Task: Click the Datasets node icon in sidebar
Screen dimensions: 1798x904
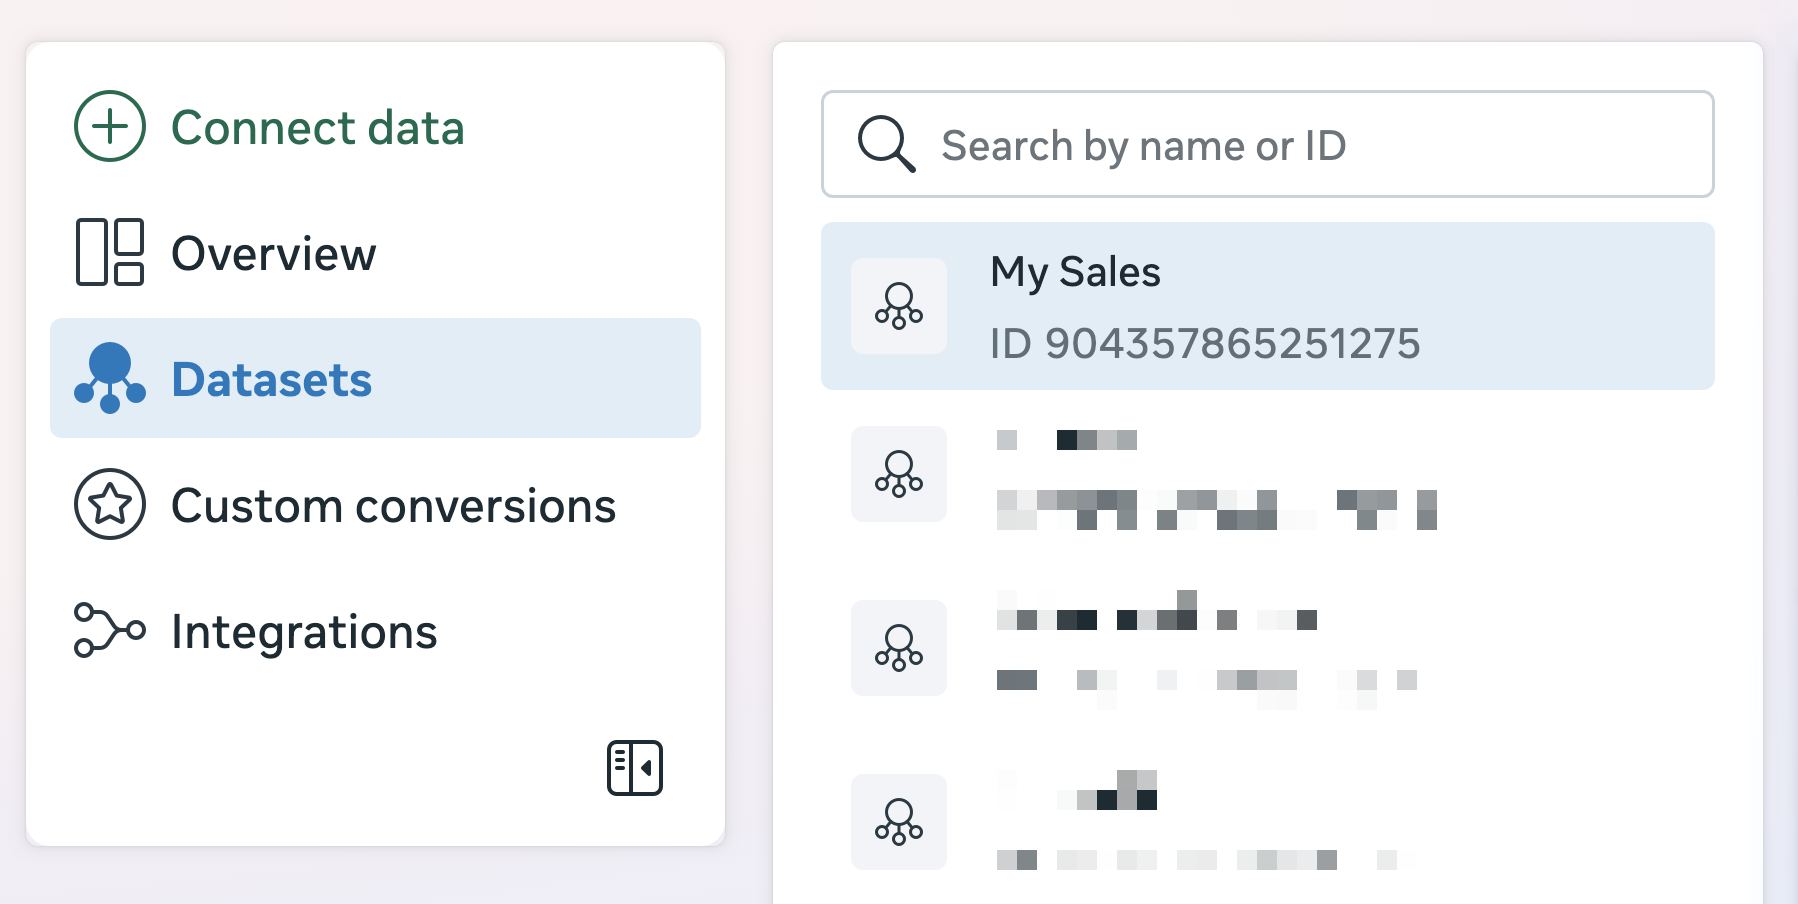Action: click(x=110, y=378)
